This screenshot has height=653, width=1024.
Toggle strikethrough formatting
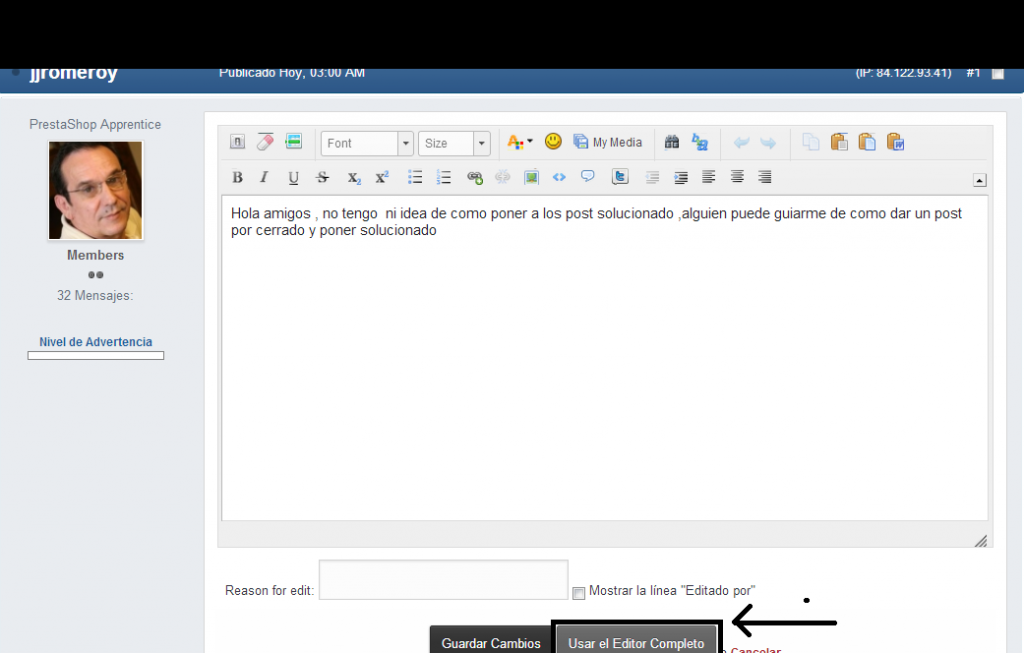tap(322, 177)
